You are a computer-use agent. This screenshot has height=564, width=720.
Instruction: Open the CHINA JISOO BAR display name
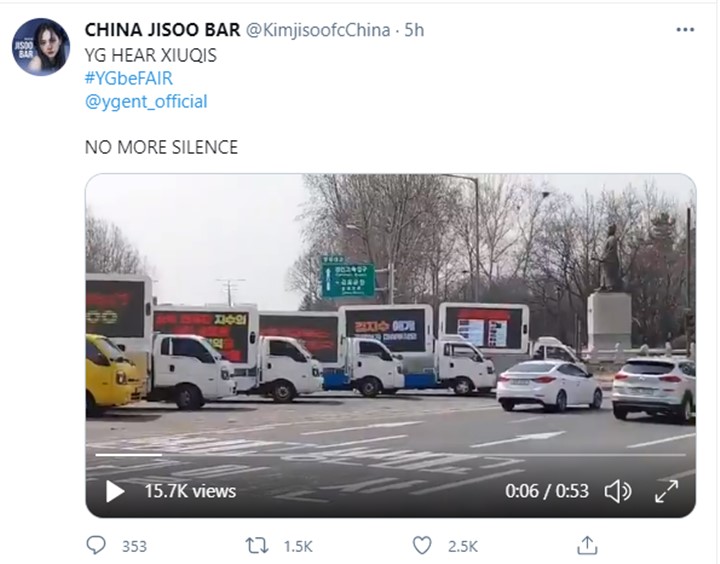[x=163, y=30]
